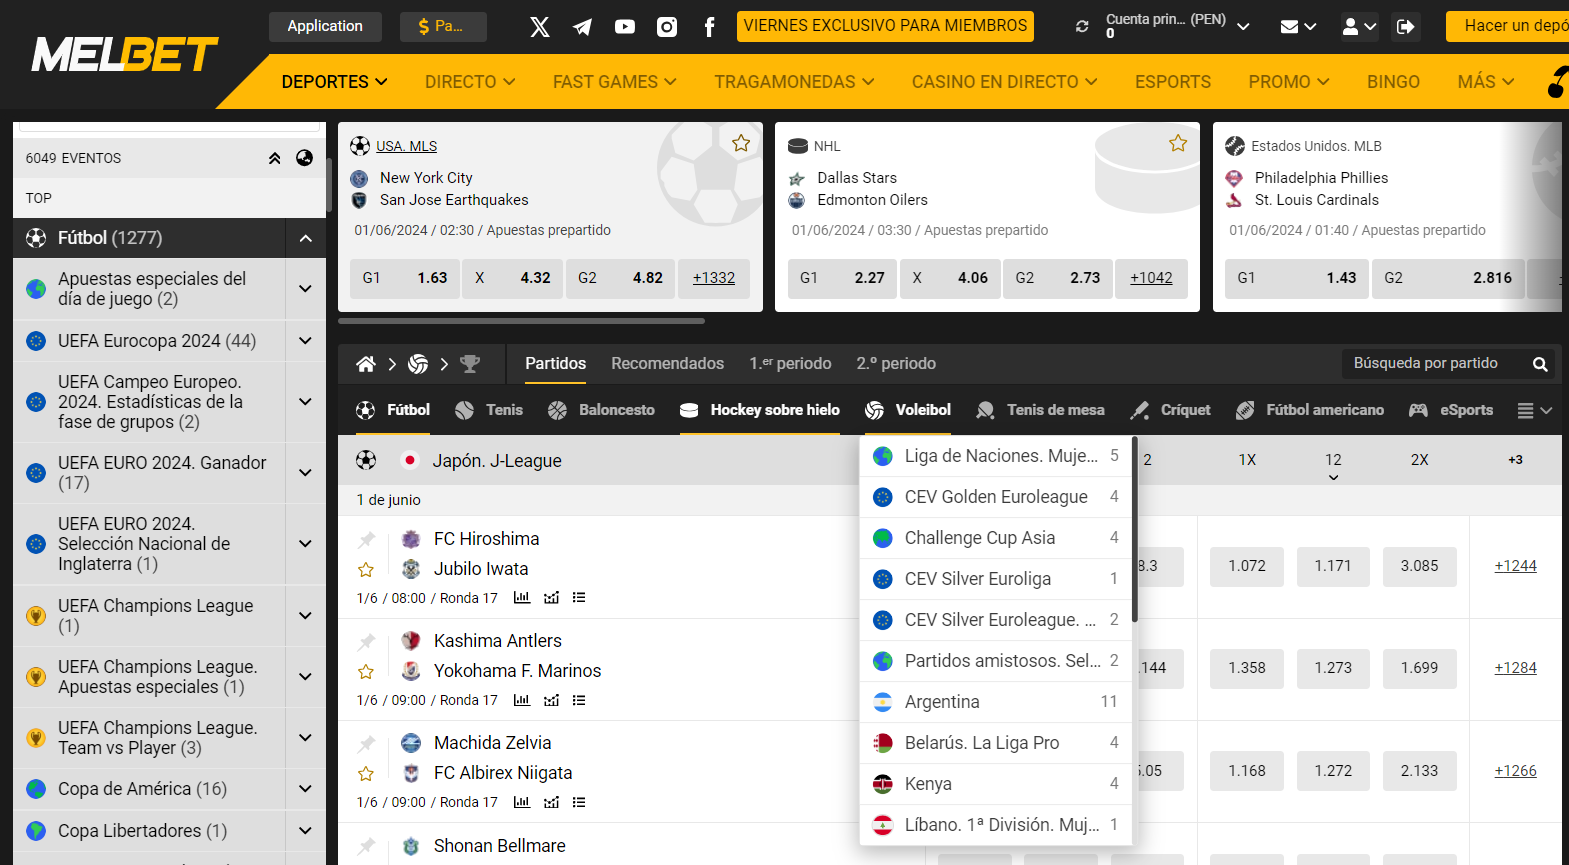Favorite FC Hiroshima vs Jubilo Iwata star
This screenshot has height=865, width=1569.
click(366, 570)
